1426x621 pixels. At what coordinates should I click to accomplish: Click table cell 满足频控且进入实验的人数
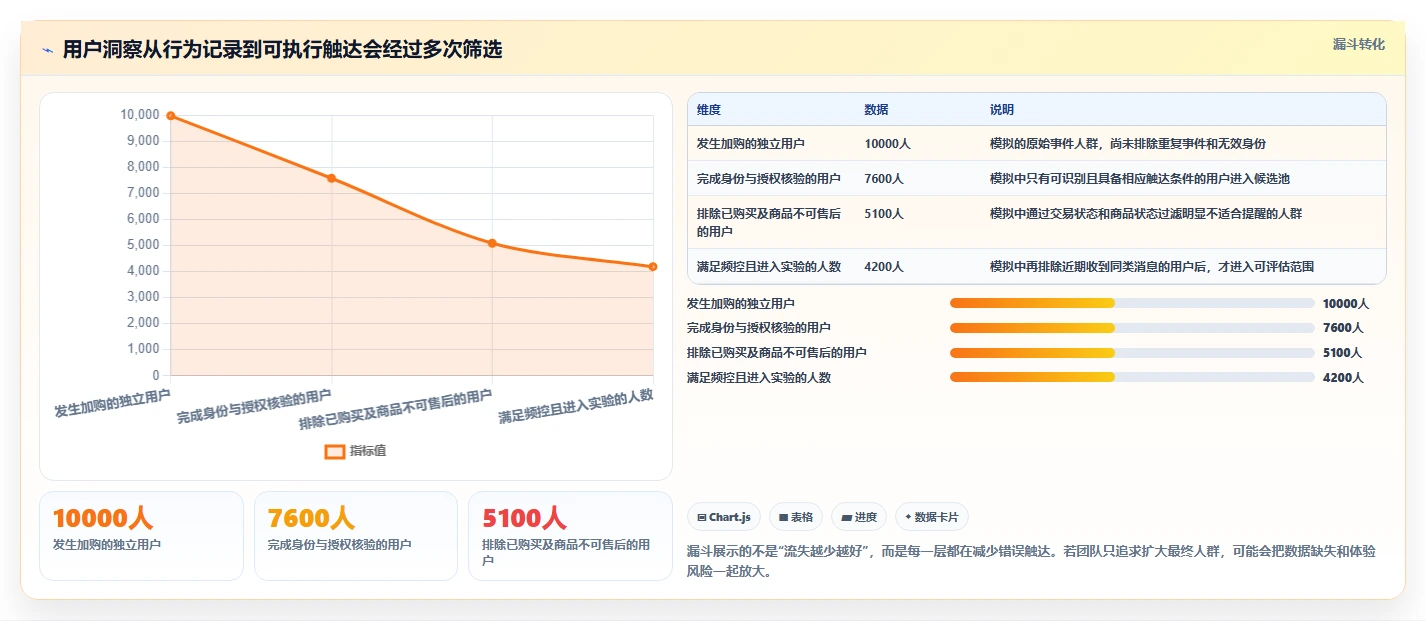[769, 267]
